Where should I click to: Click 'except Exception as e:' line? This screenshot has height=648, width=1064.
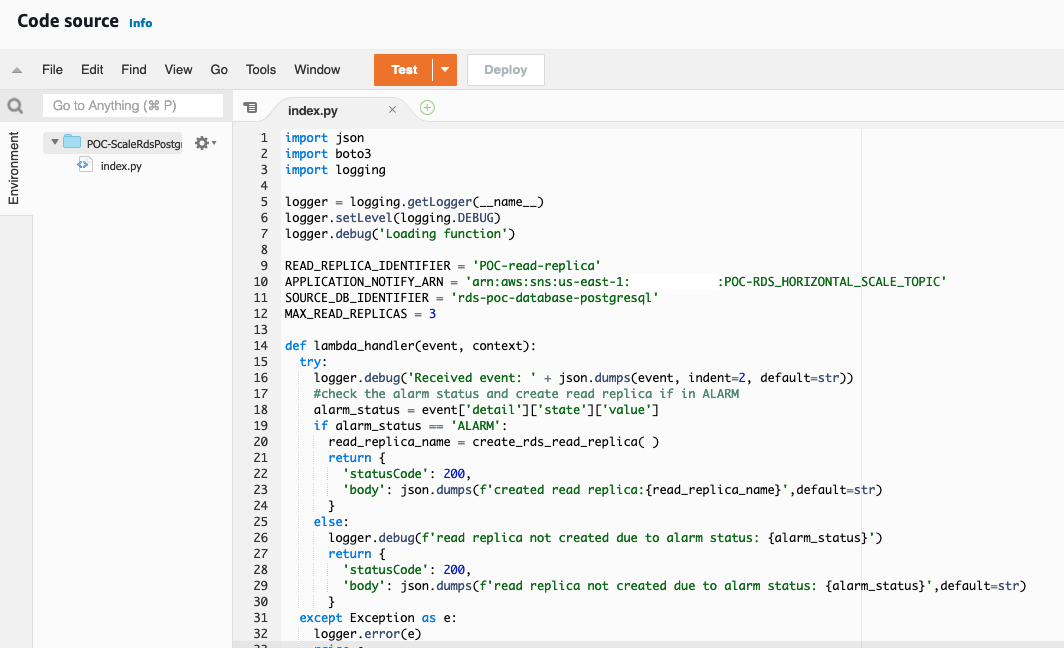coord(378,618)
